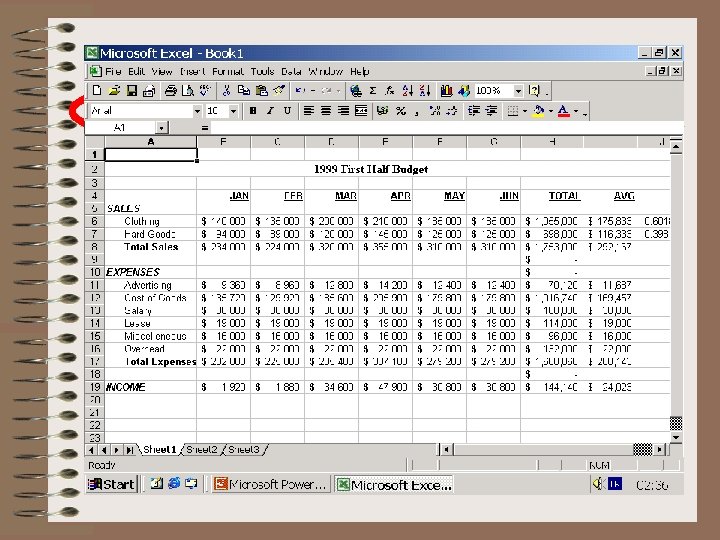Image resolution: width=720 pixels, height=540 pixels.
Task: Run the Spelling check icon
Action: 205,90
